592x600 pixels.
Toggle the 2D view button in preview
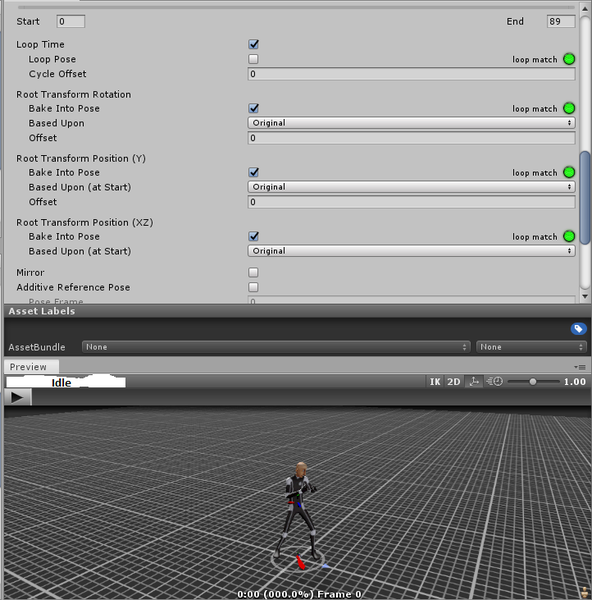click(x=453, y=382)
